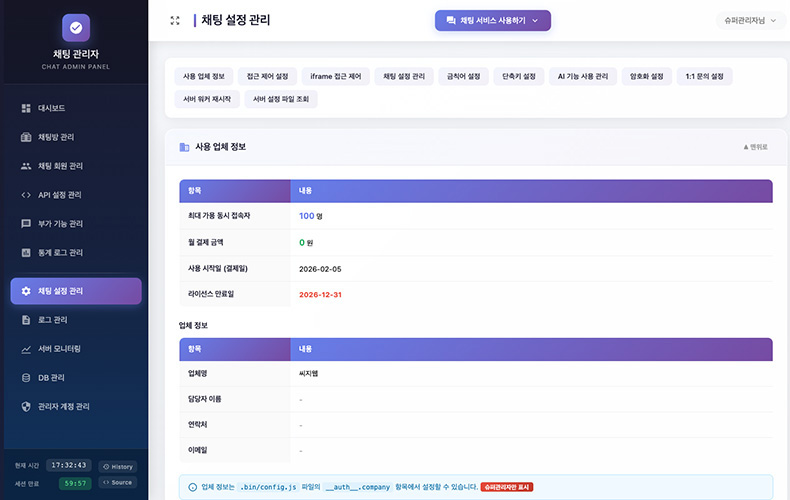Click the 관리자 계정 관리 shield icon

coord(26,407)
